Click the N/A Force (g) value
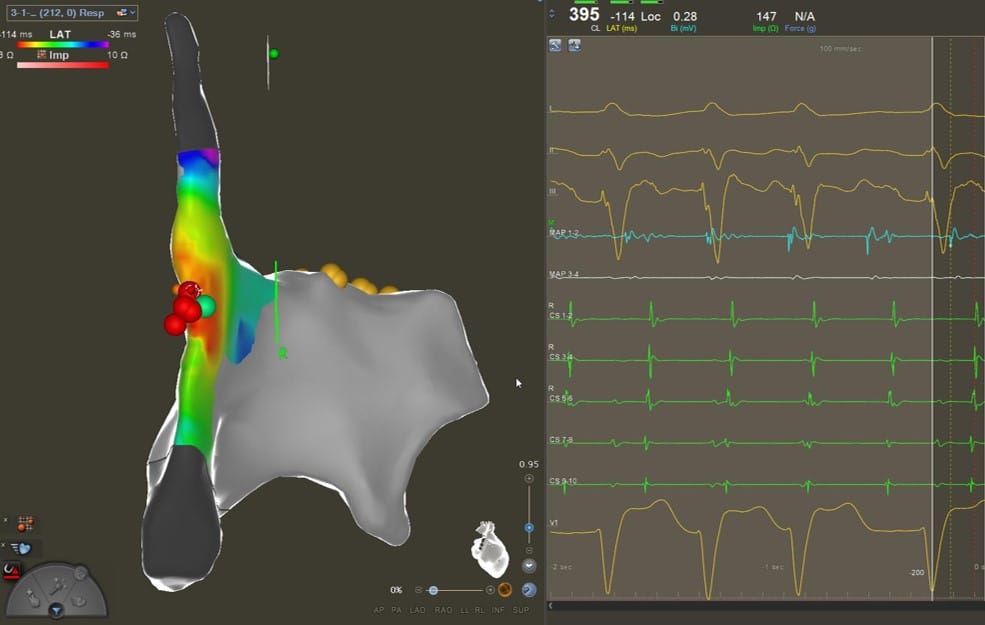The image size is (985, 625). (804, 16)
